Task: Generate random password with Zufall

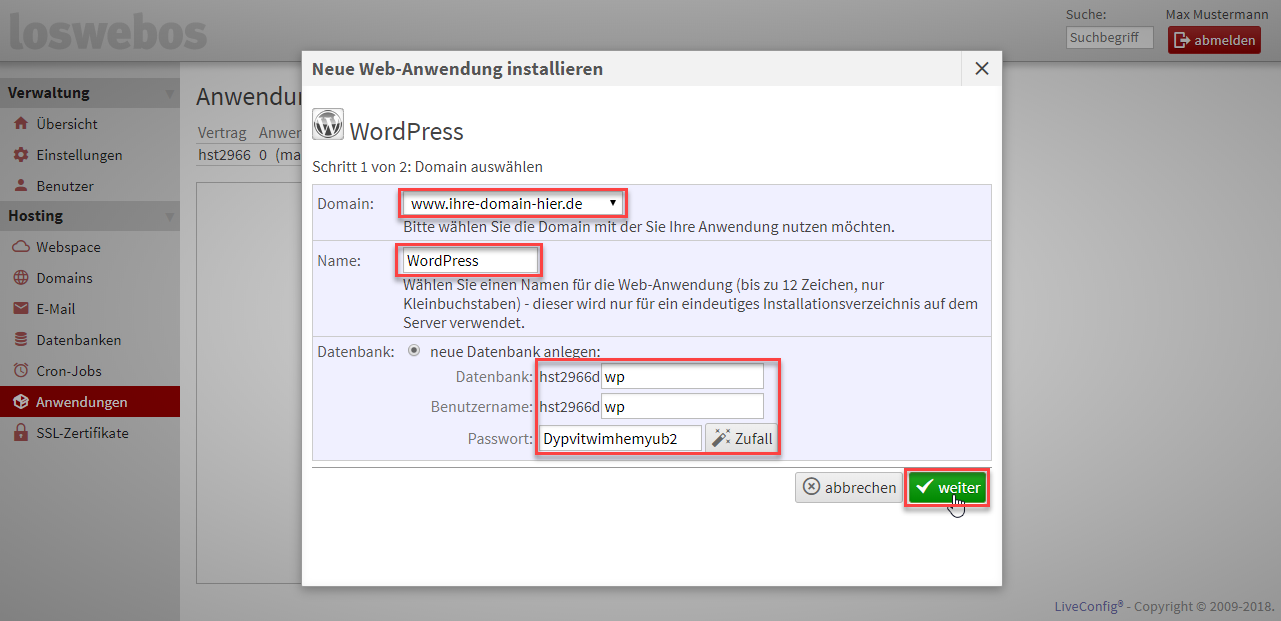Action: (741, 439)
